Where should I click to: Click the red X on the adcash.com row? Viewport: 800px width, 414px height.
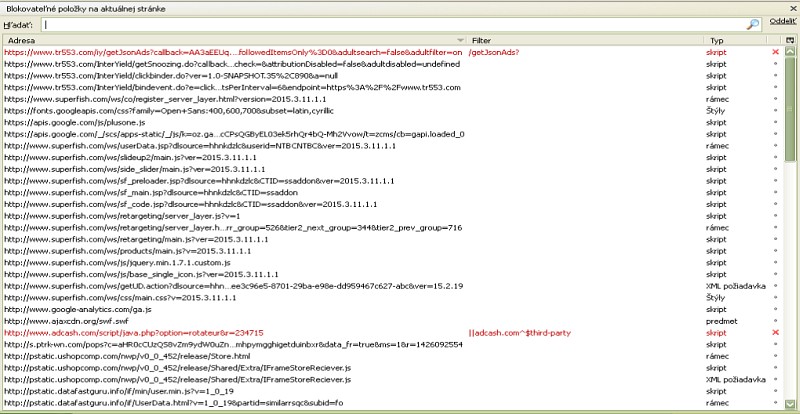pos(775,332)
